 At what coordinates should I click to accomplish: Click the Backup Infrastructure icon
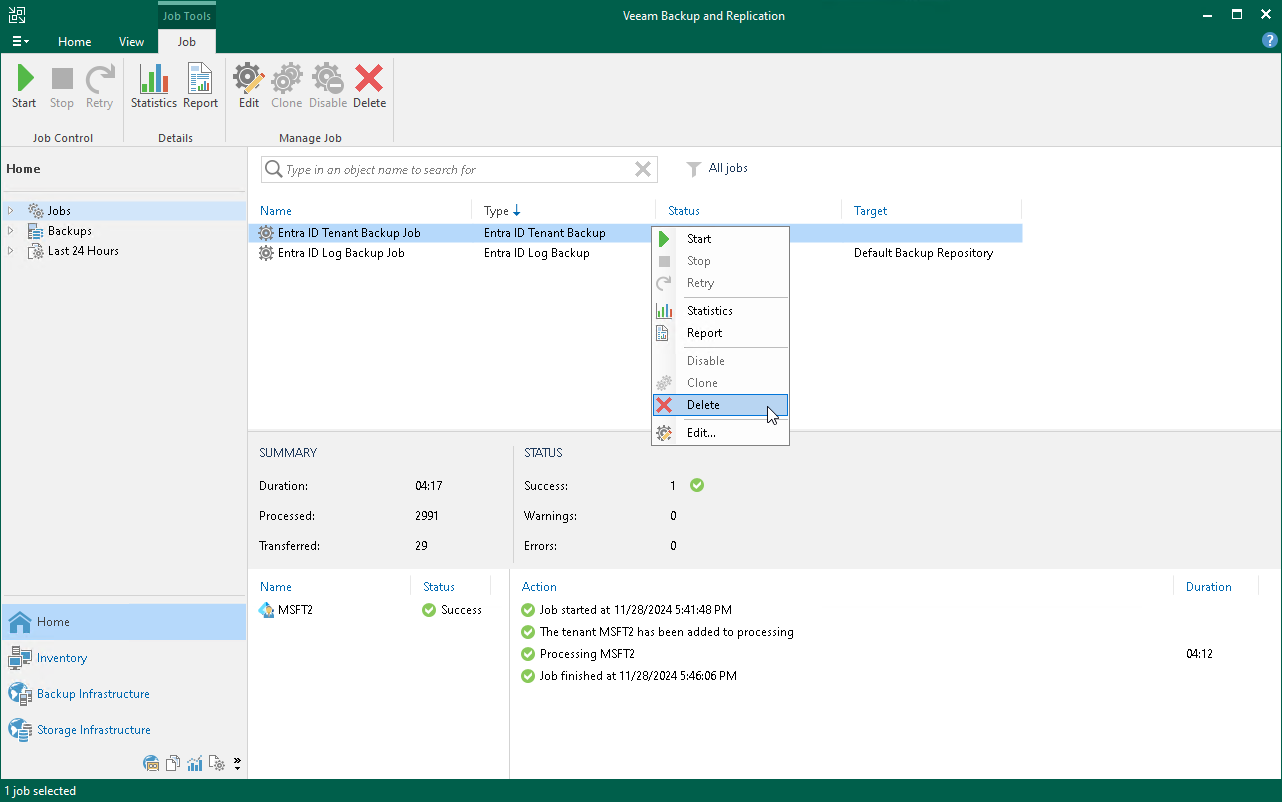click(x=20, y=694)
